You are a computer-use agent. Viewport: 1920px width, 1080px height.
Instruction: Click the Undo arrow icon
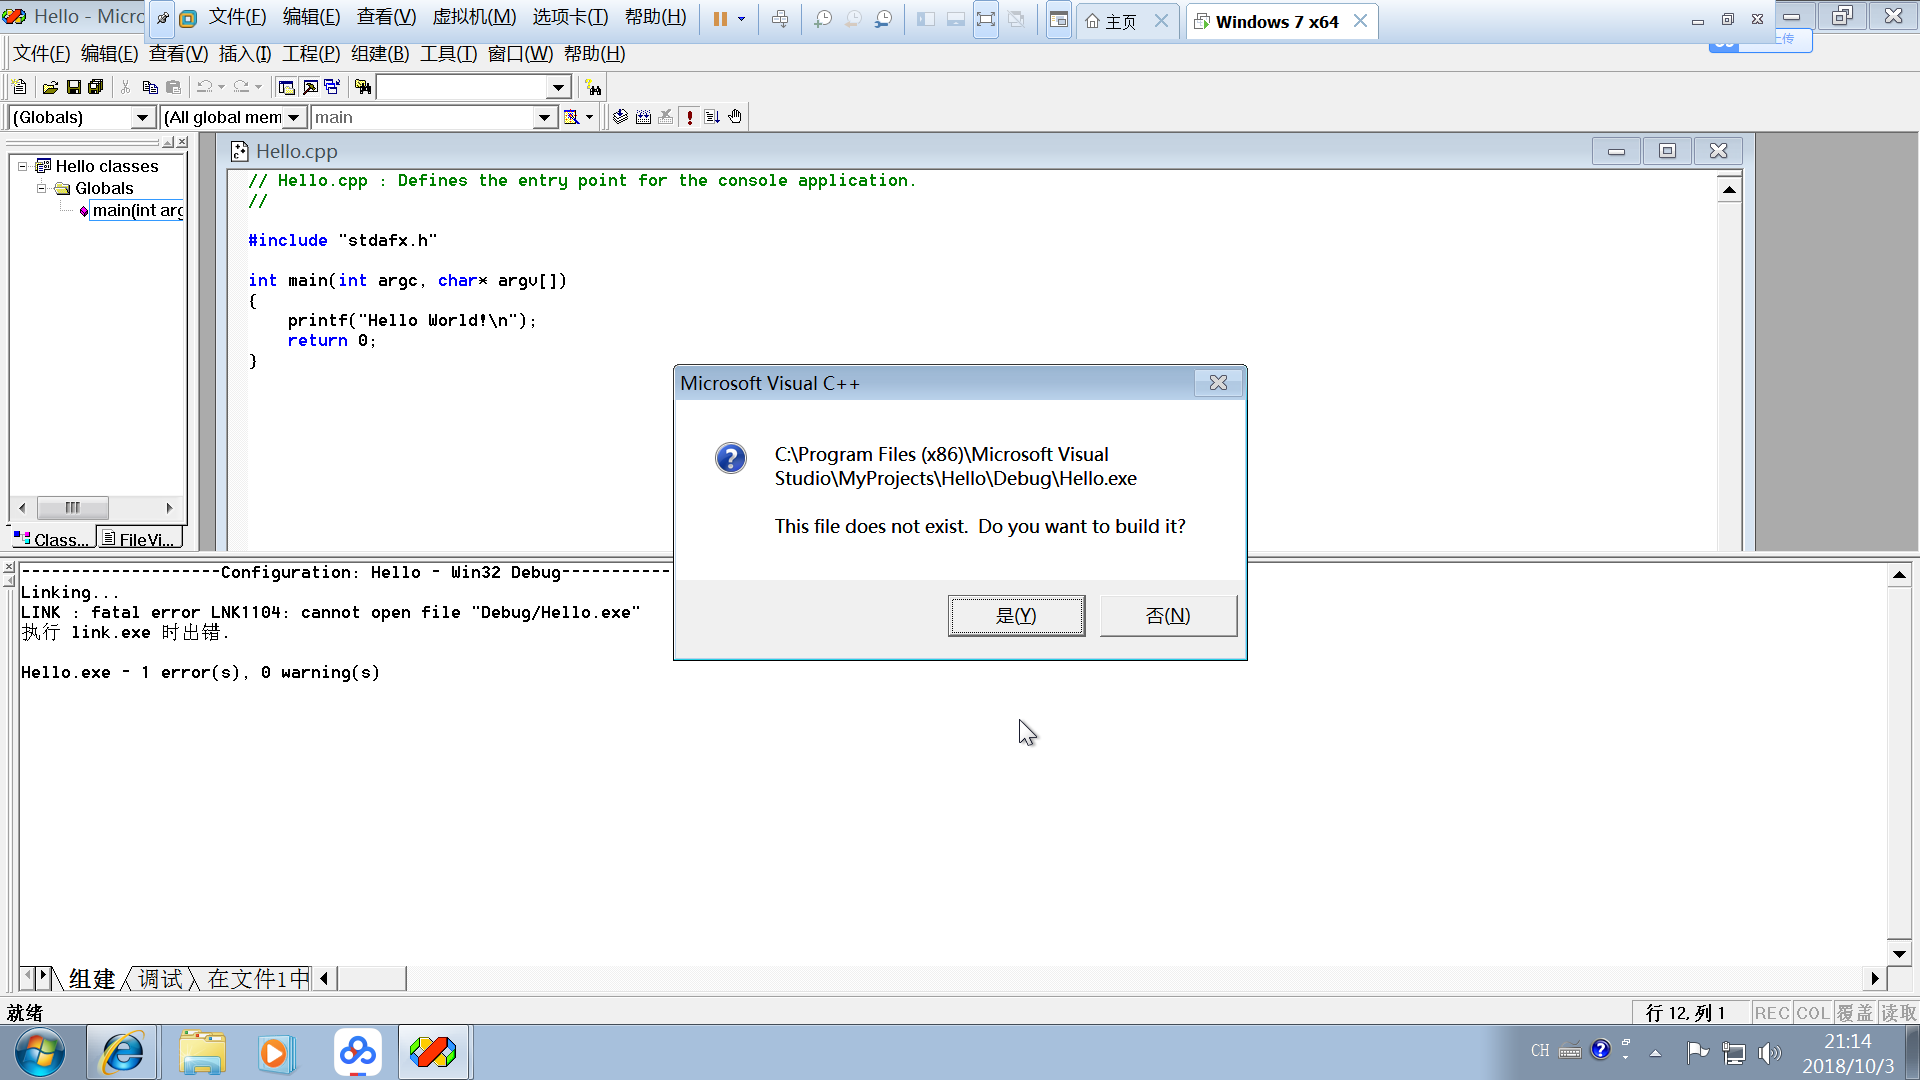click(205, 88)
